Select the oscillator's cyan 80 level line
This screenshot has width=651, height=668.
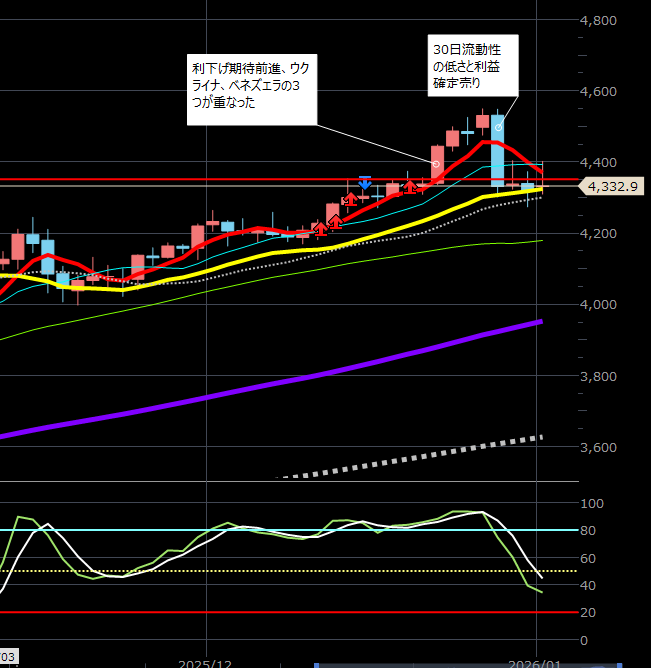250,530
